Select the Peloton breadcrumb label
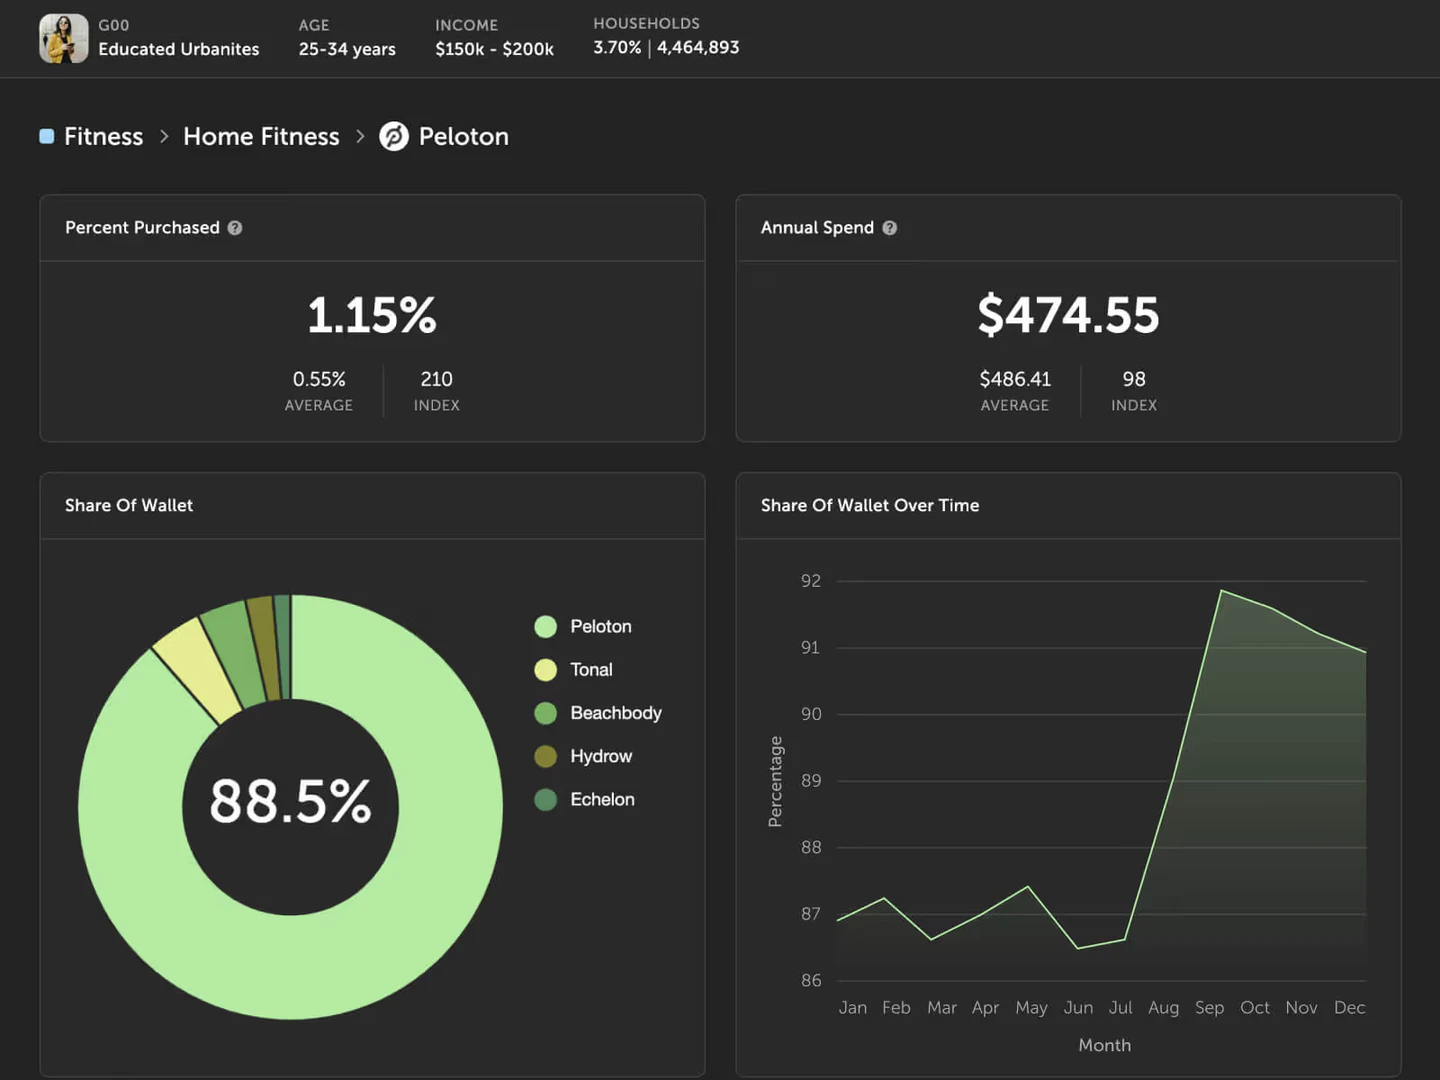This screenshot has height=1080, width=1440. click(x=463, y=136)
